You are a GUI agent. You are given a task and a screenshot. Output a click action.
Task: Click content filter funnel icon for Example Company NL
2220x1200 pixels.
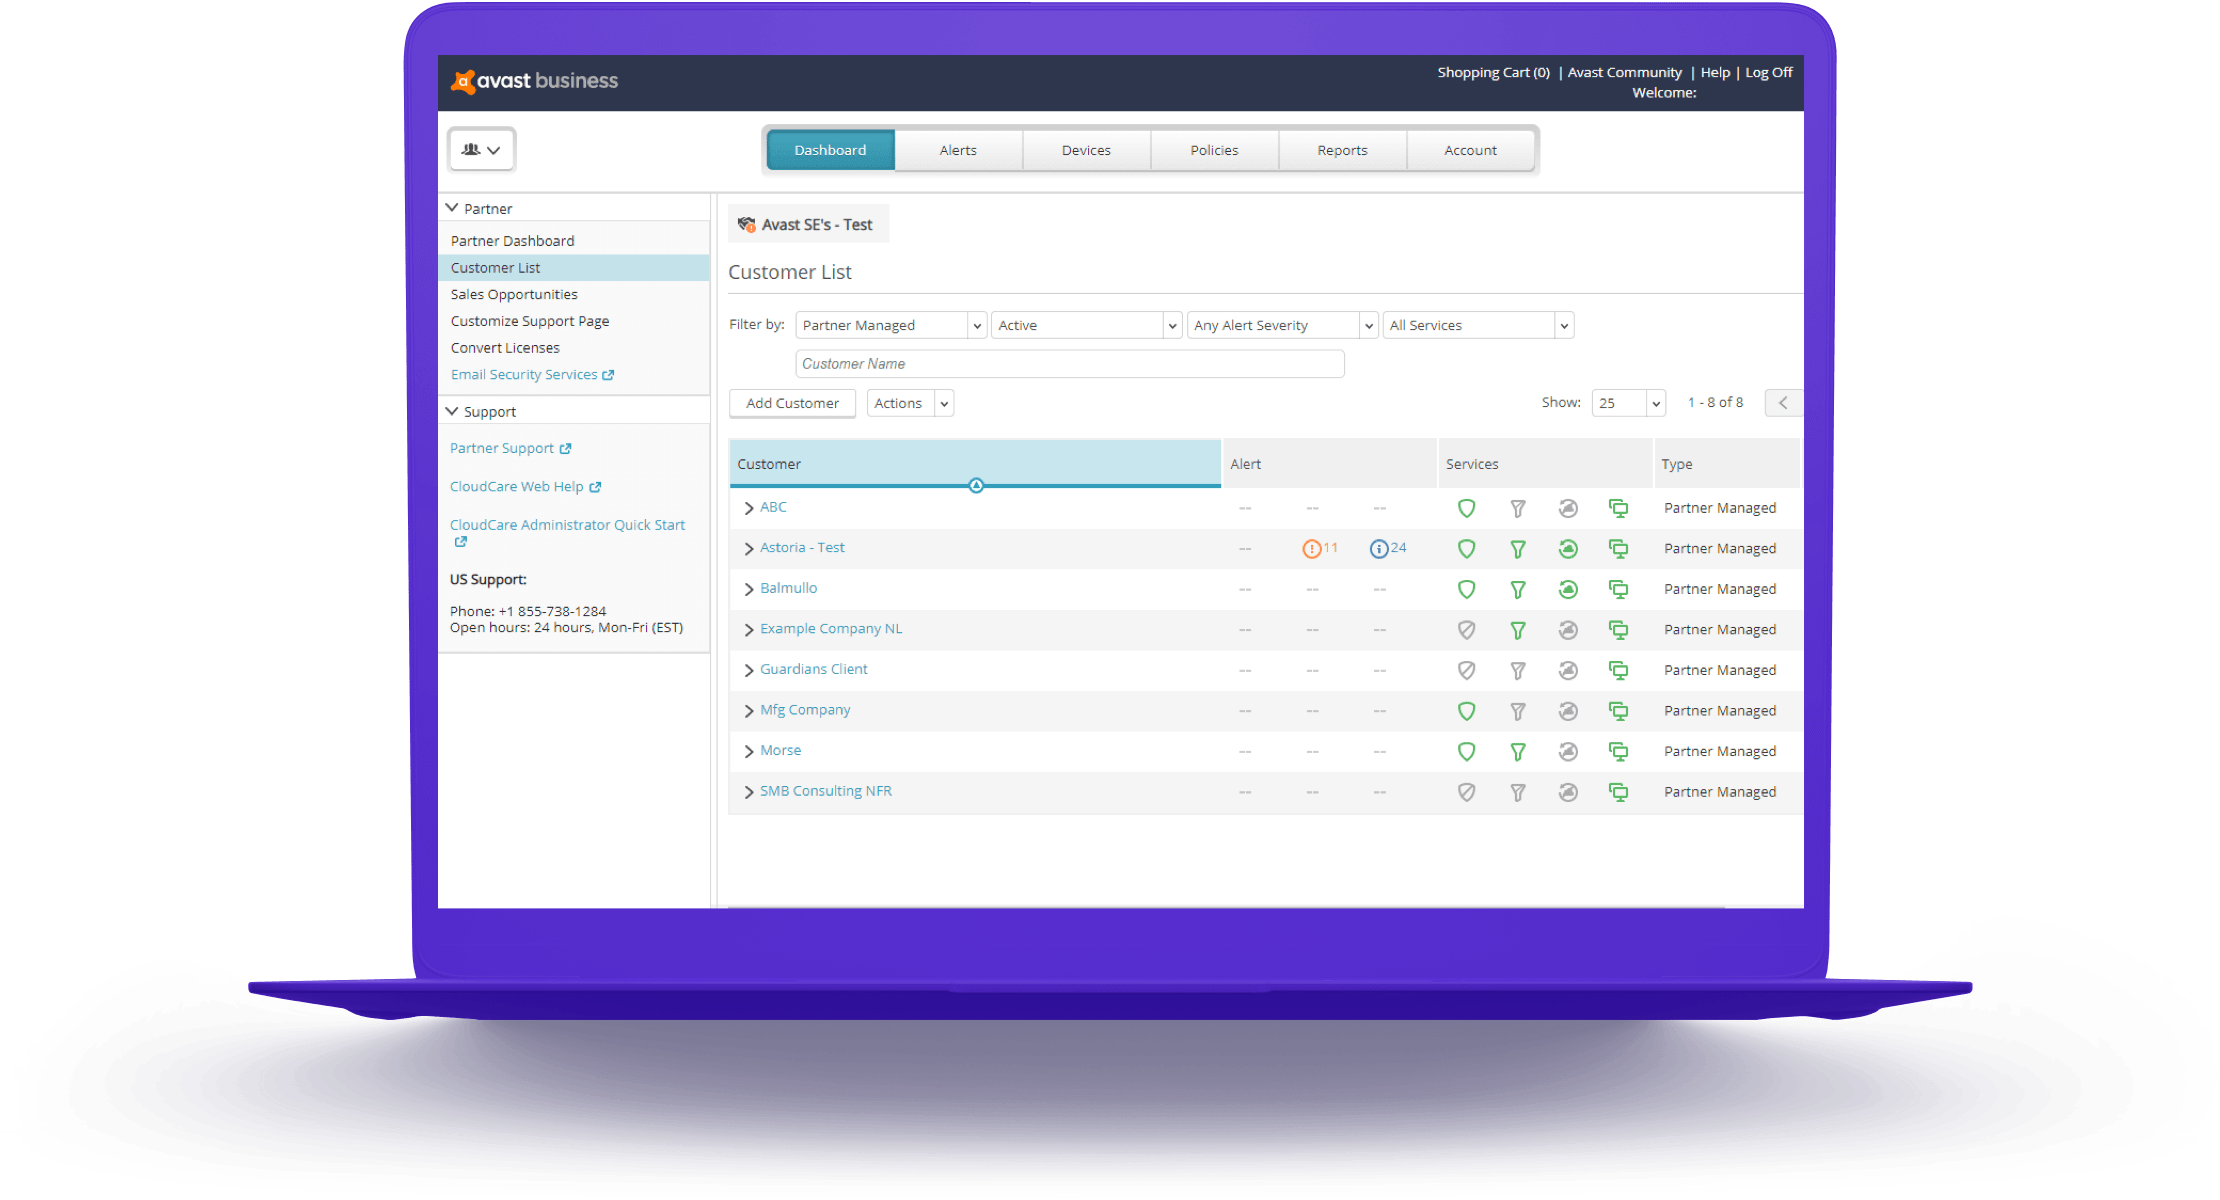(1517, 630)
